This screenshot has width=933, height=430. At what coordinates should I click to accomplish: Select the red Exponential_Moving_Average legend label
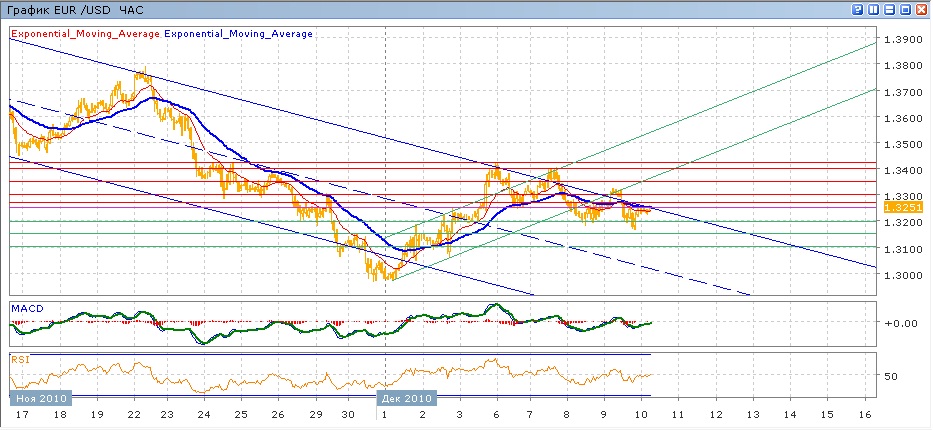pos(86,34)
